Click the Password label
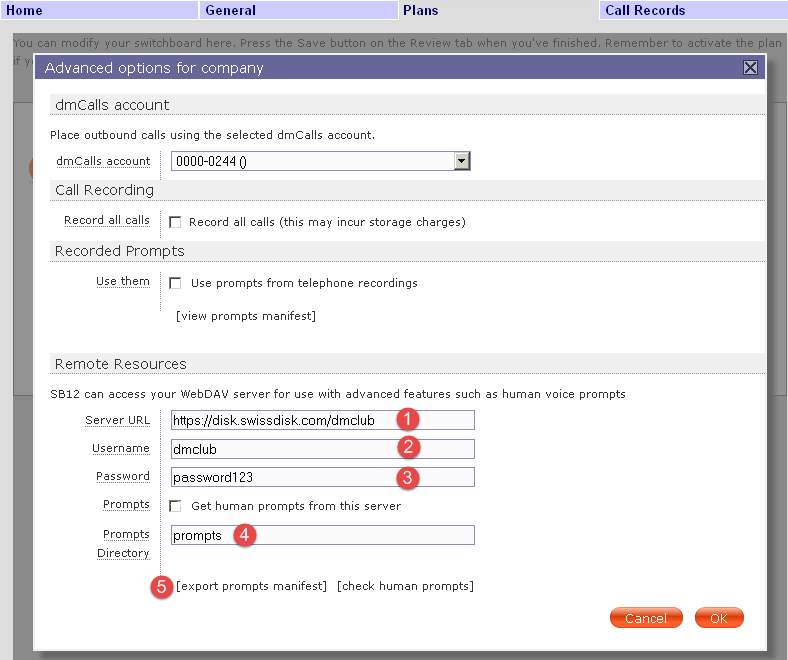Viewport: 788px width, 660px height. click(123, 477)
